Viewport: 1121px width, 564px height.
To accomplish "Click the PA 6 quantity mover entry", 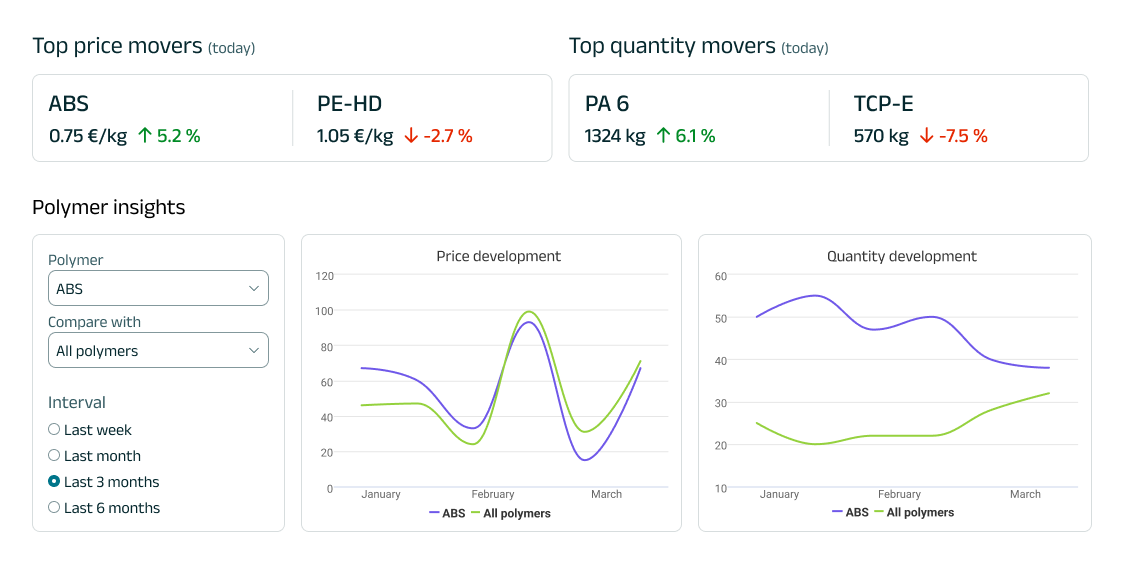I will click(695, 118).
